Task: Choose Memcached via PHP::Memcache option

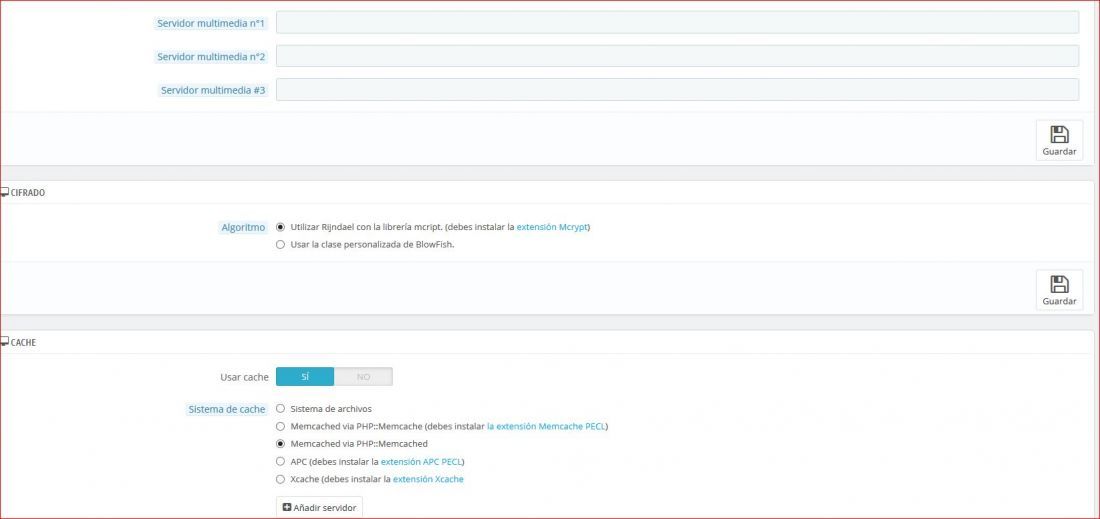Action: (x=281, y=426)
